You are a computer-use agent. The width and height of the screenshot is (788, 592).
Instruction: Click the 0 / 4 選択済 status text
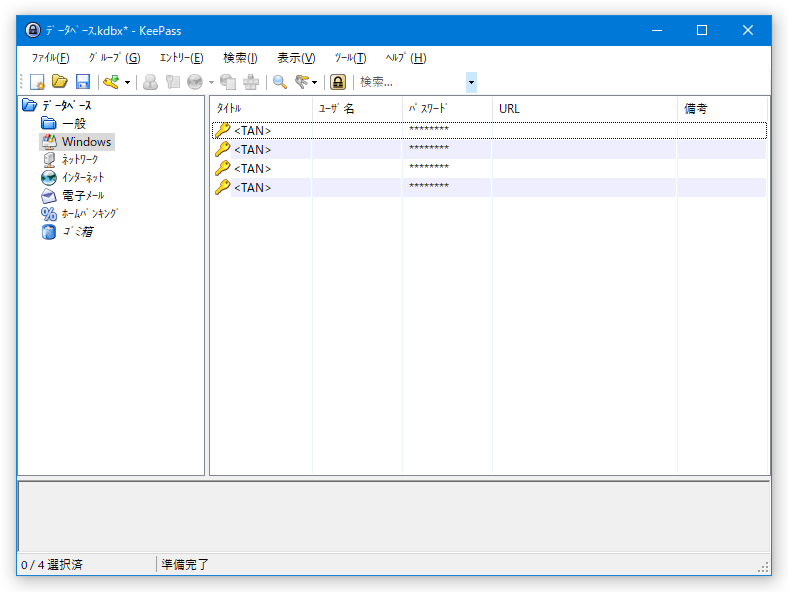click(52, 565)
